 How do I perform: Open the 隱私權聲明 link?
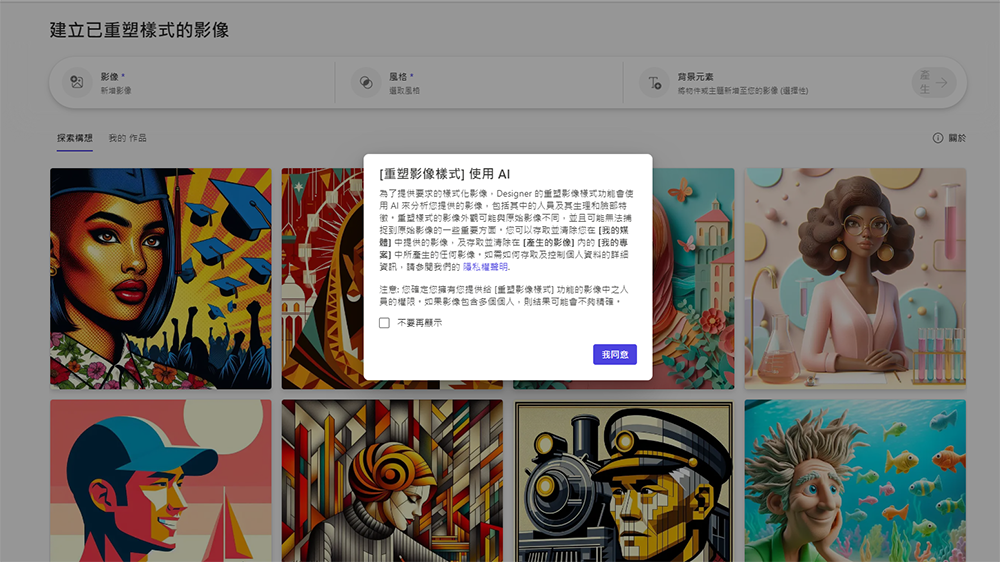pyautogui.click(x=485, y=267)
